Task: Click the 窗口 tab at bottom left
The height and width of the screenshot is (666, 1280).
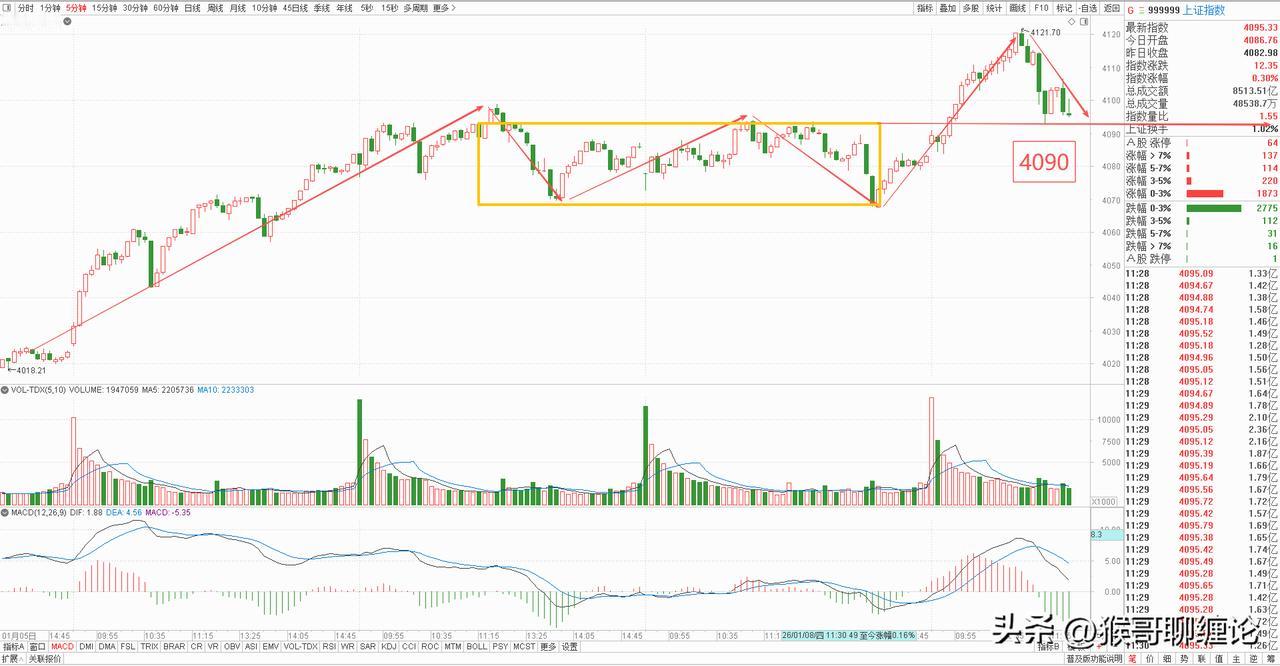Action: pos(37,647)
